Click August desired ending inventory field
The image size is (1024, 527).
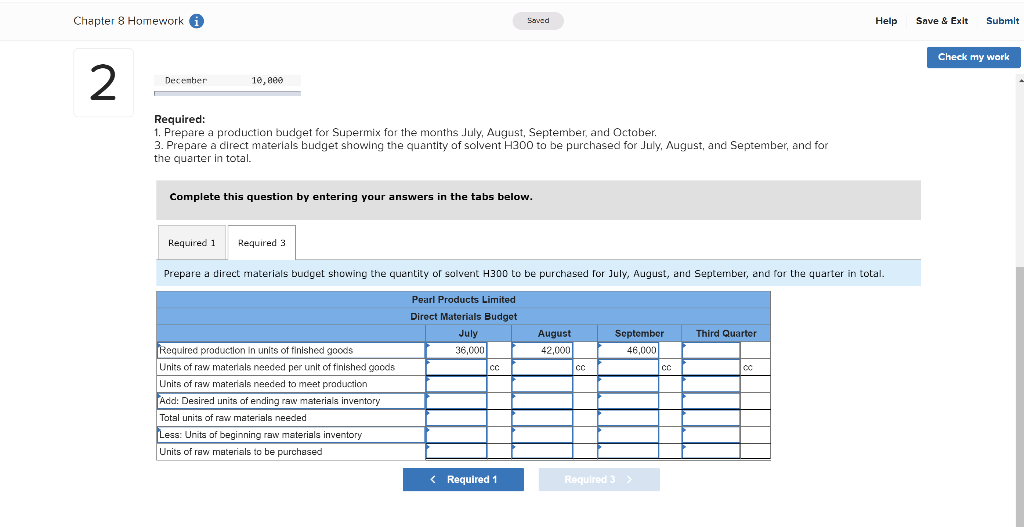tap(543, 401)
